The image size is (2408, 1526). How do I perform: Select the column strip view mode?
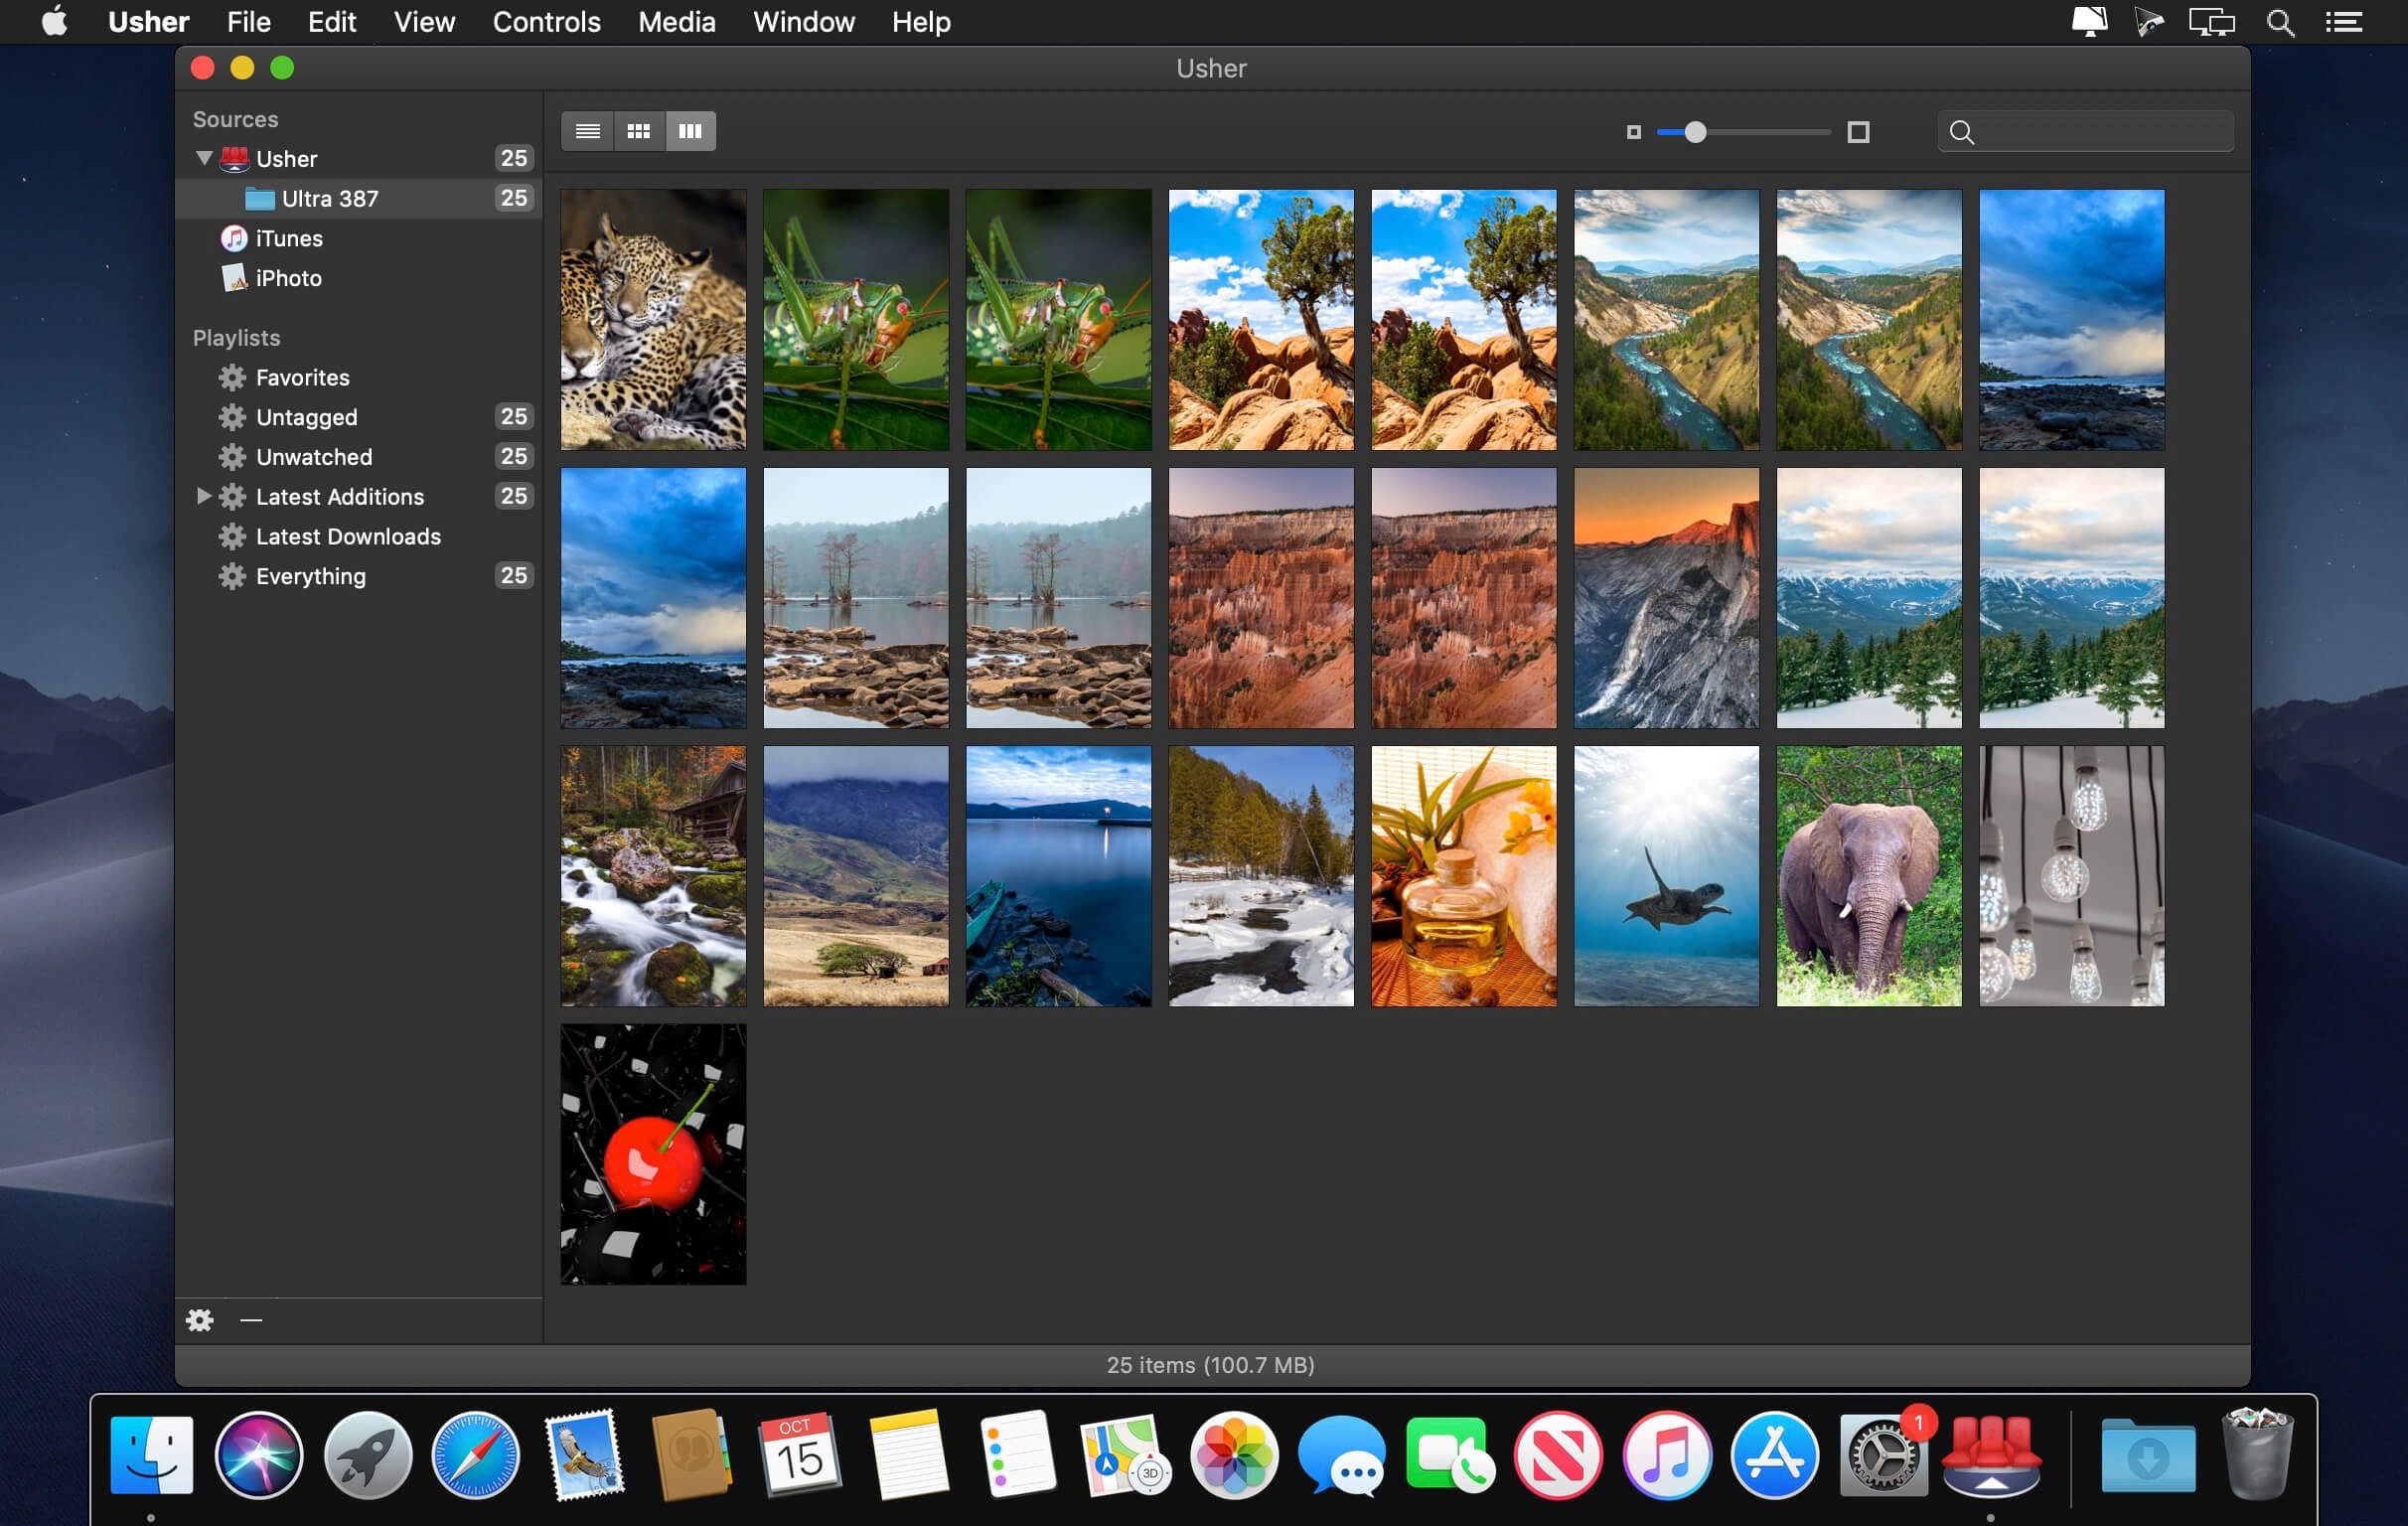[690, 131]
